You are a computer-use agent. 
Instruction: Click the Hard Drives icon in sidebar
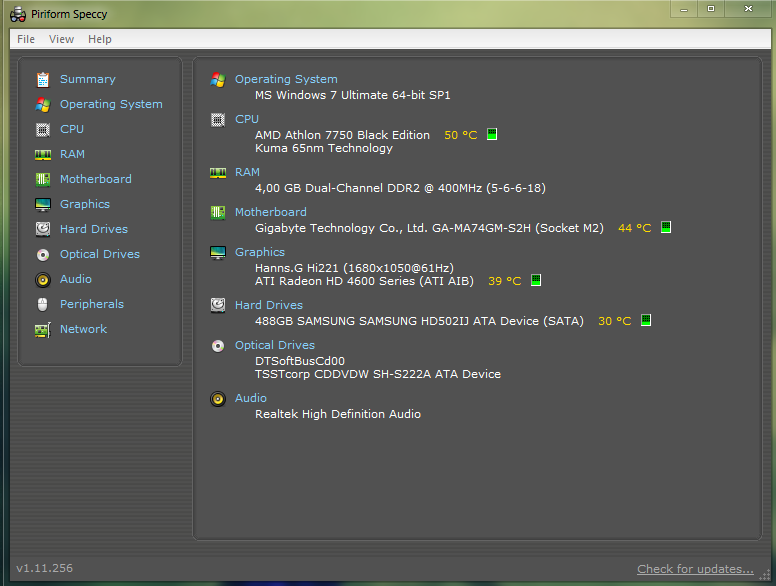(42, 229)
